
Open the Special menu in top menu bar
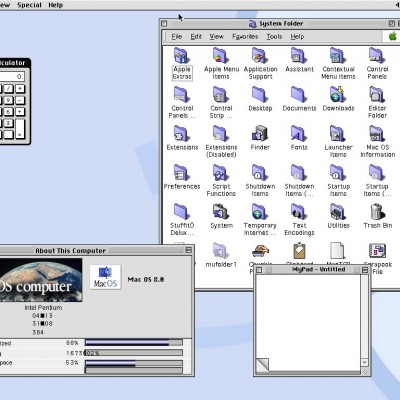point(29,5)
